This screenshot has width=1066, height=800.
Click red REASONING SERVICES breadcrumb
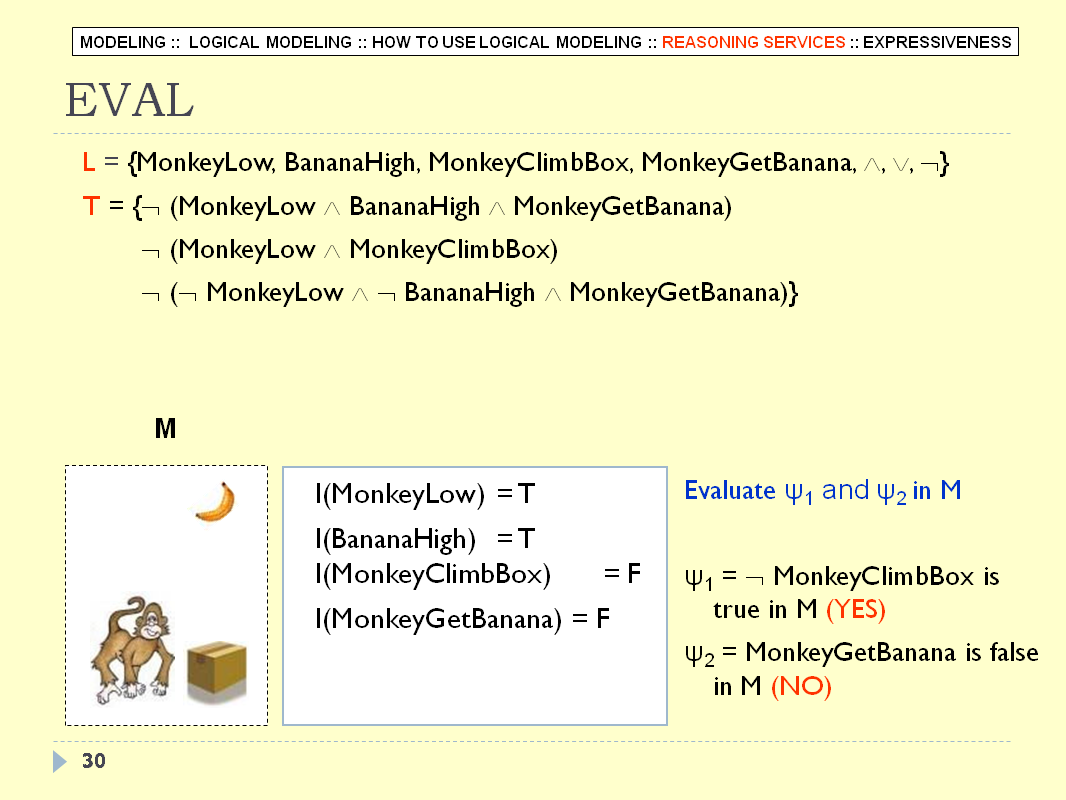tap(753, 42)
